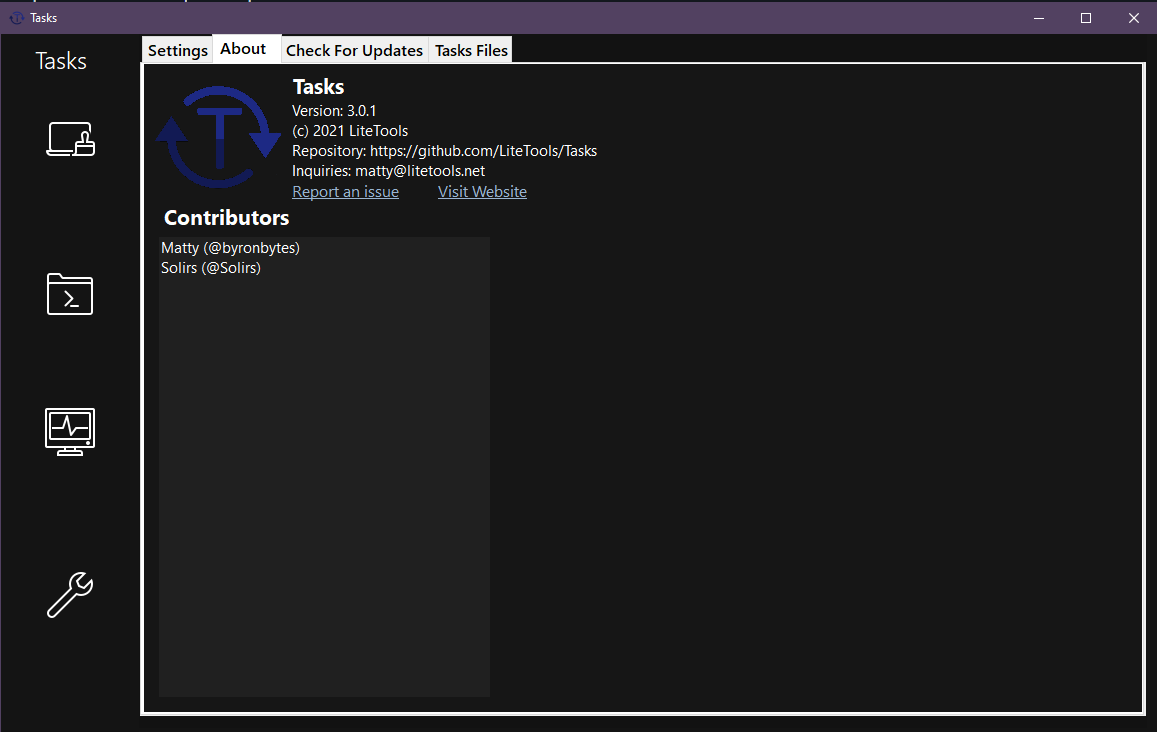This screenshot has width=1157, height=732.
Task: Click the Tasks logo in About panel
Action: tap(218, 137)
